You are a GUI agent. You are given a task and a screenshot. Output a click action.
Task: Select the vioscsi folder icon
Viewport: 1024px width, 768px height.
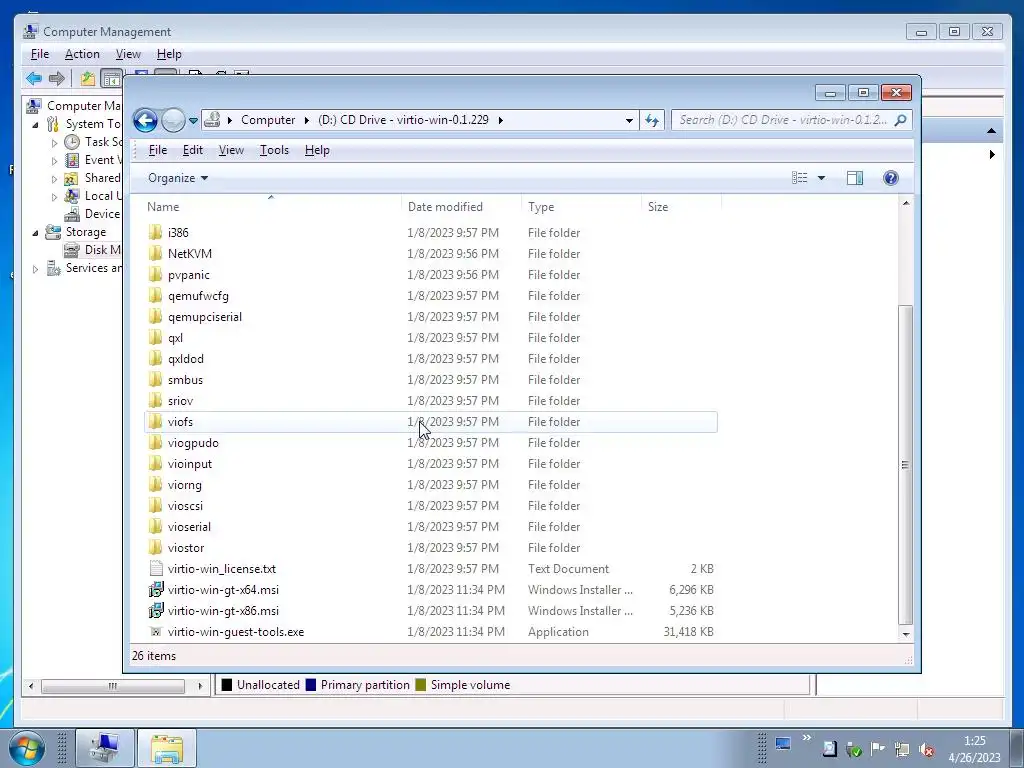(x=155, y=505)
